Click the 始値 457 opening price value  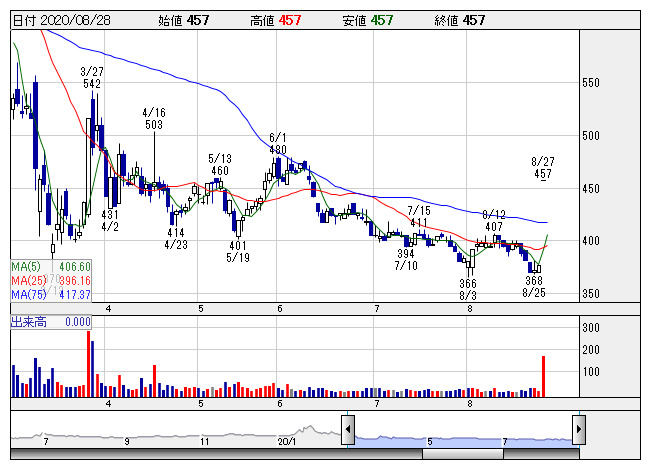196,20
